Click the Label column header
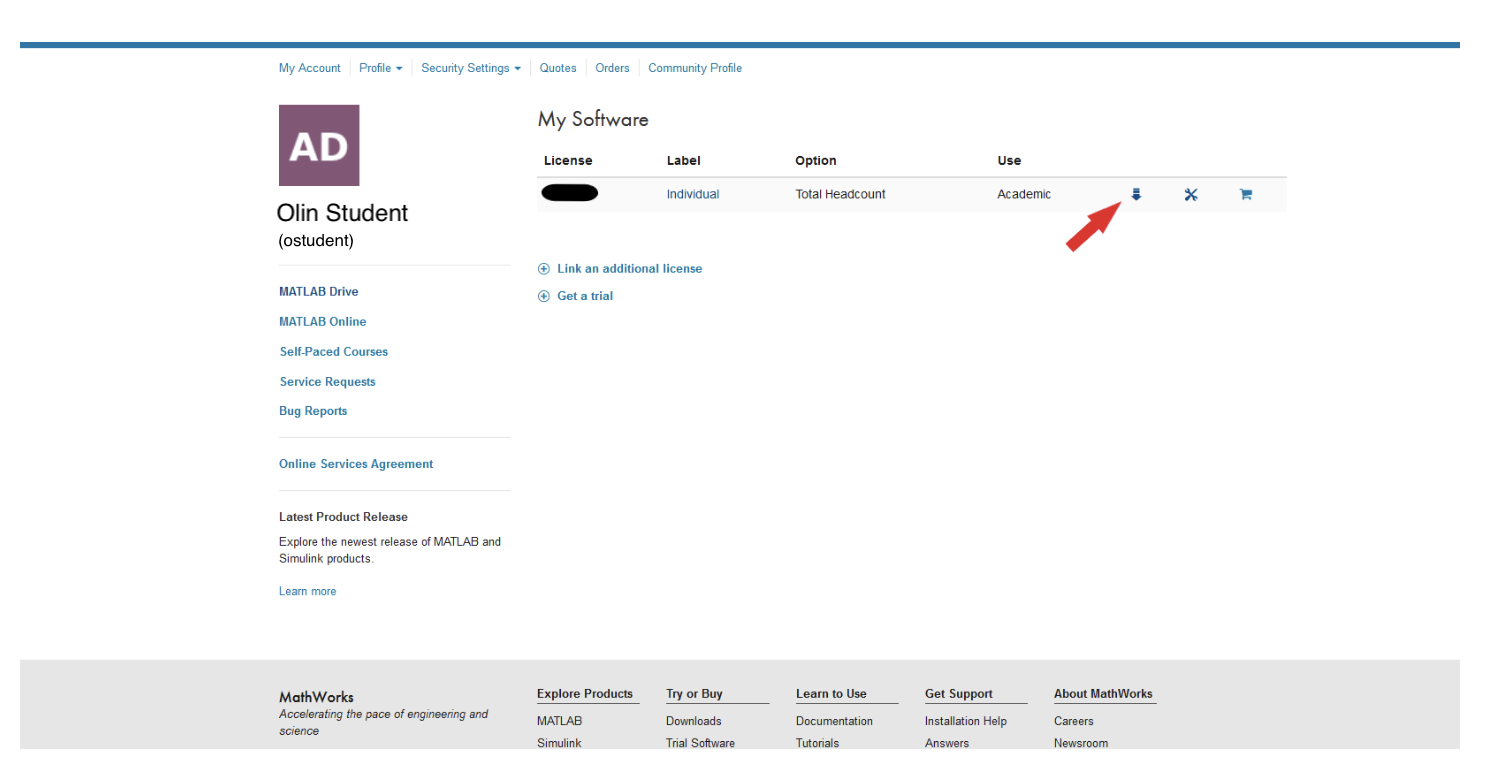Image resolution: width=1512 pixels, height=776 pixels. click(x=684, y=160)
